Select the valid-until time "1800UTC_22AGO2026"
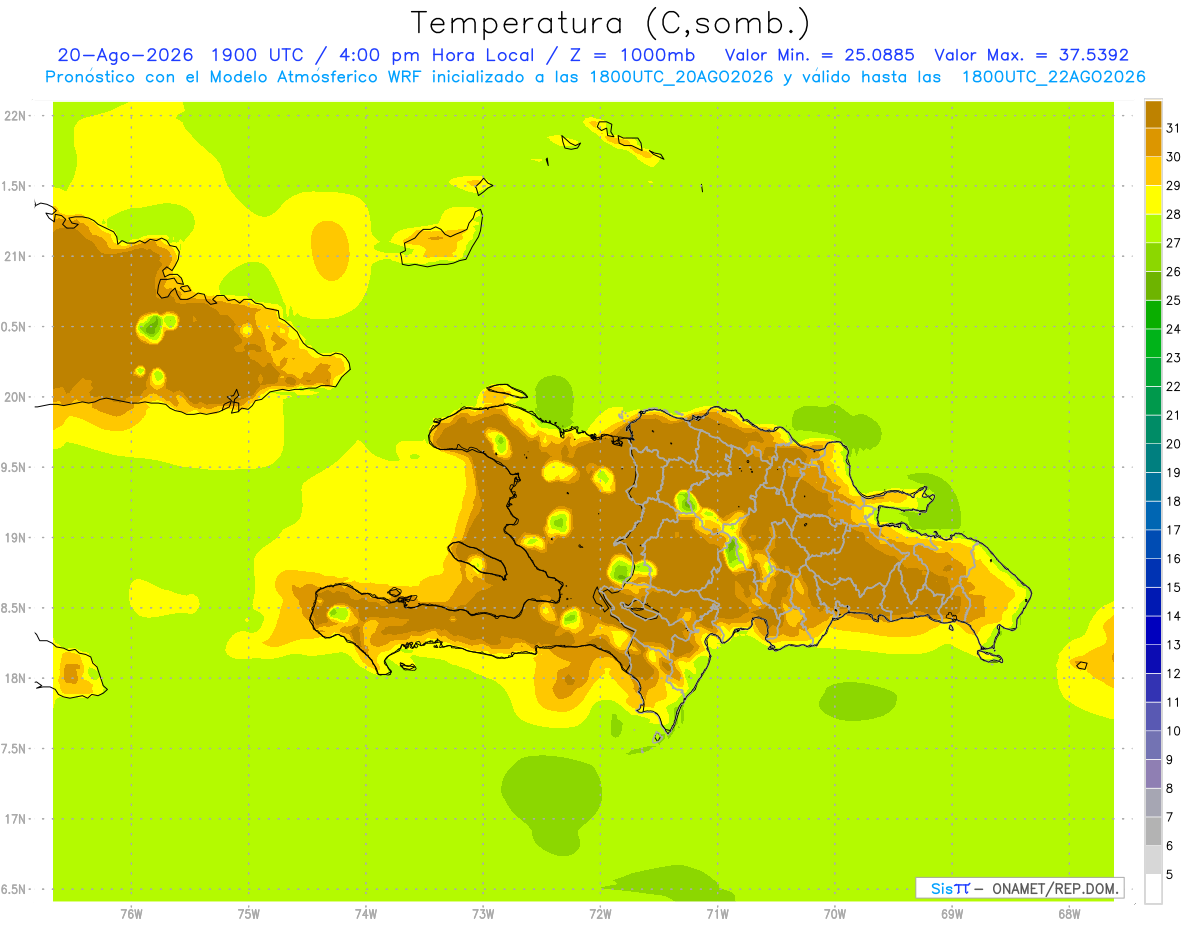This screenshot has height=927, width=1200. pyautogui.click(x=1053, y=77)
